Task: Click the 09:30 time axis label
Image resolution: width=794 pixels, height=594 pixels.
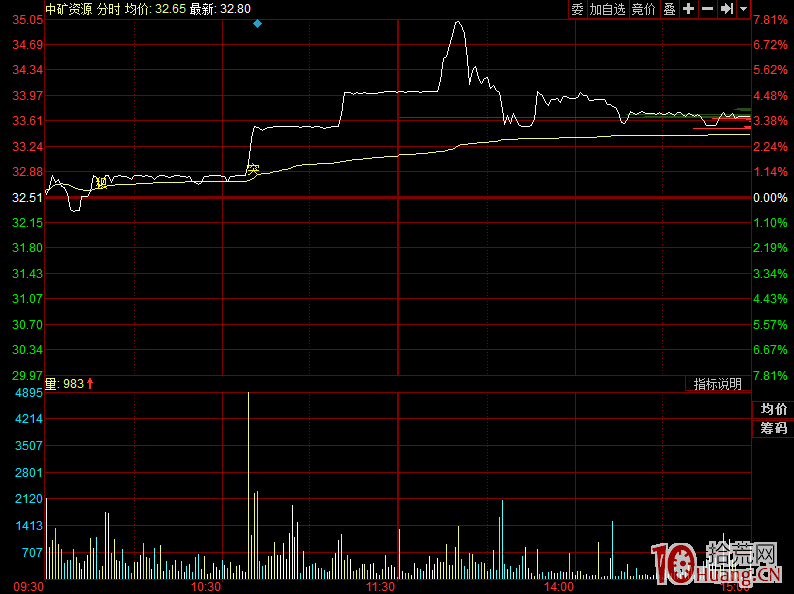Action: (28, 587)
